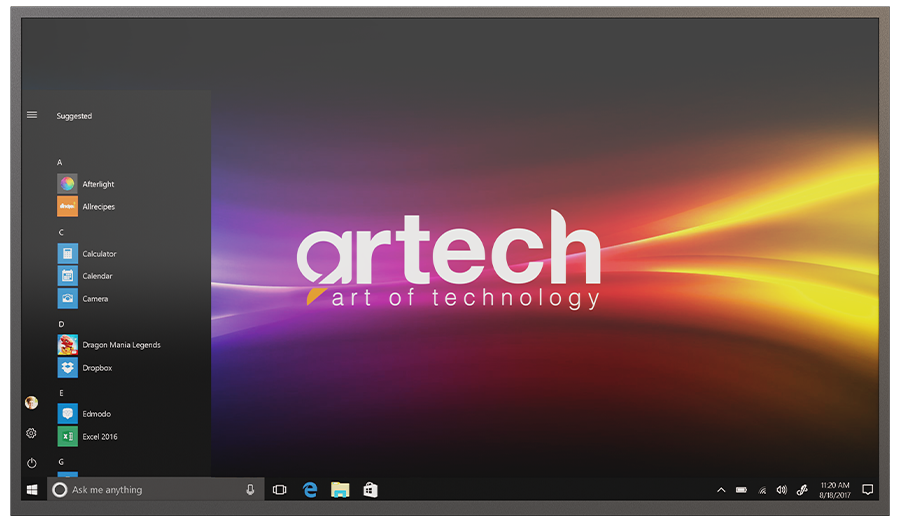This screenshot has height=522, width=900.
Task: Click the letter D group header
Action: pos(60,324)
